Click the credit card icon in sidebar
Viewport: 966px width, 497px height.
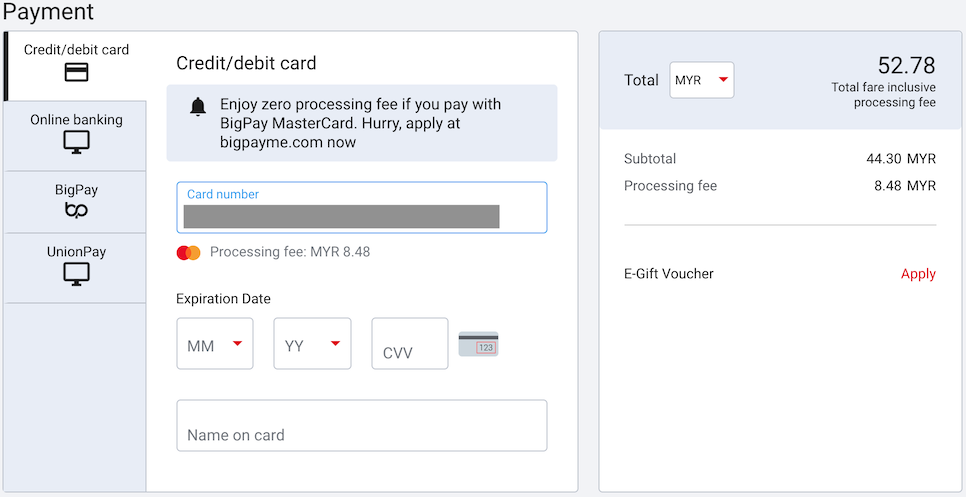point(76,72)
